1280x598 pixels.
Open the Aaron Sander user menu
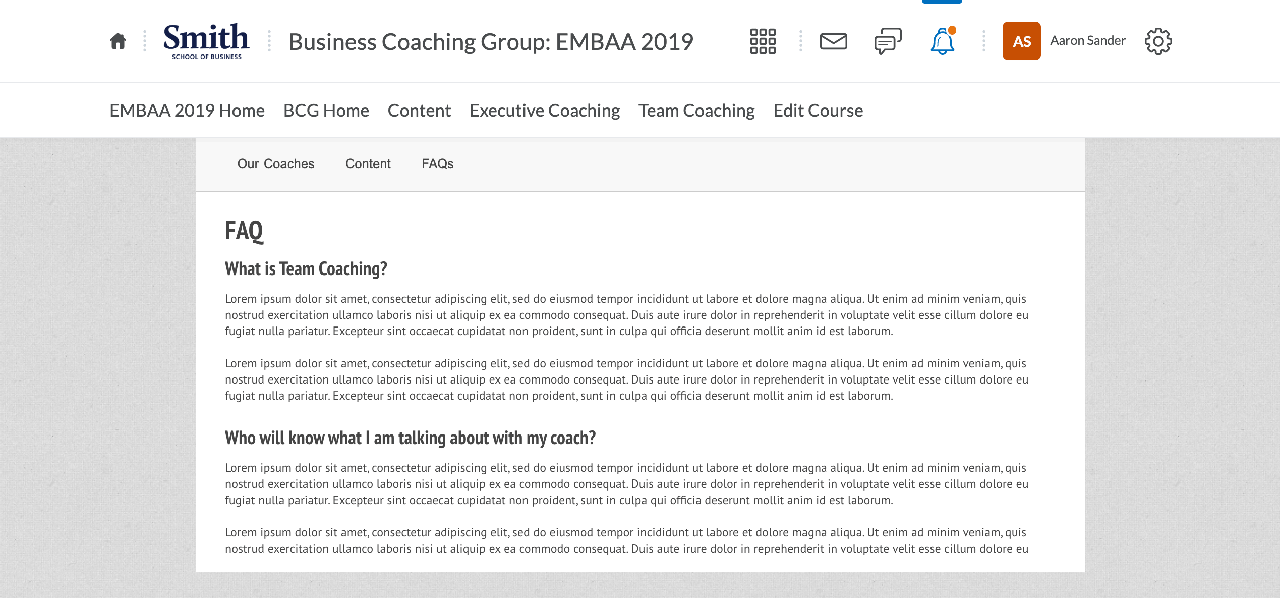click(1088, 41)
